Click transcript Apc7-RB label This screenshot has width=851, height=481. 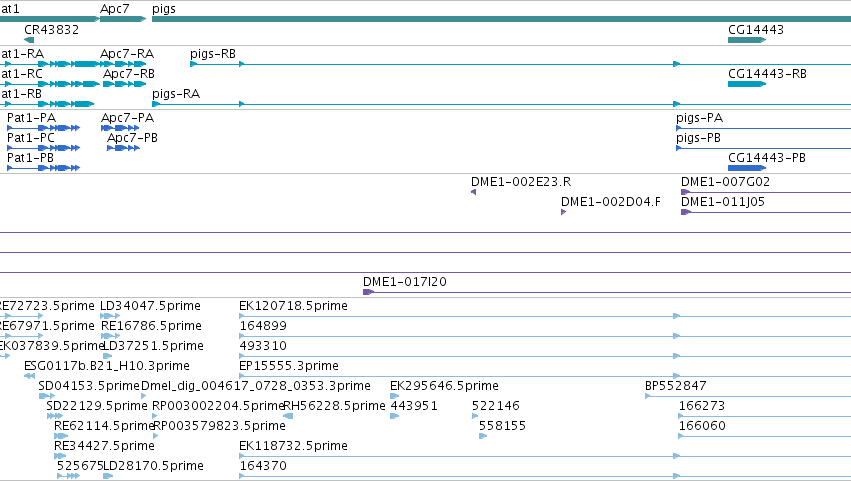coord(129,73)
